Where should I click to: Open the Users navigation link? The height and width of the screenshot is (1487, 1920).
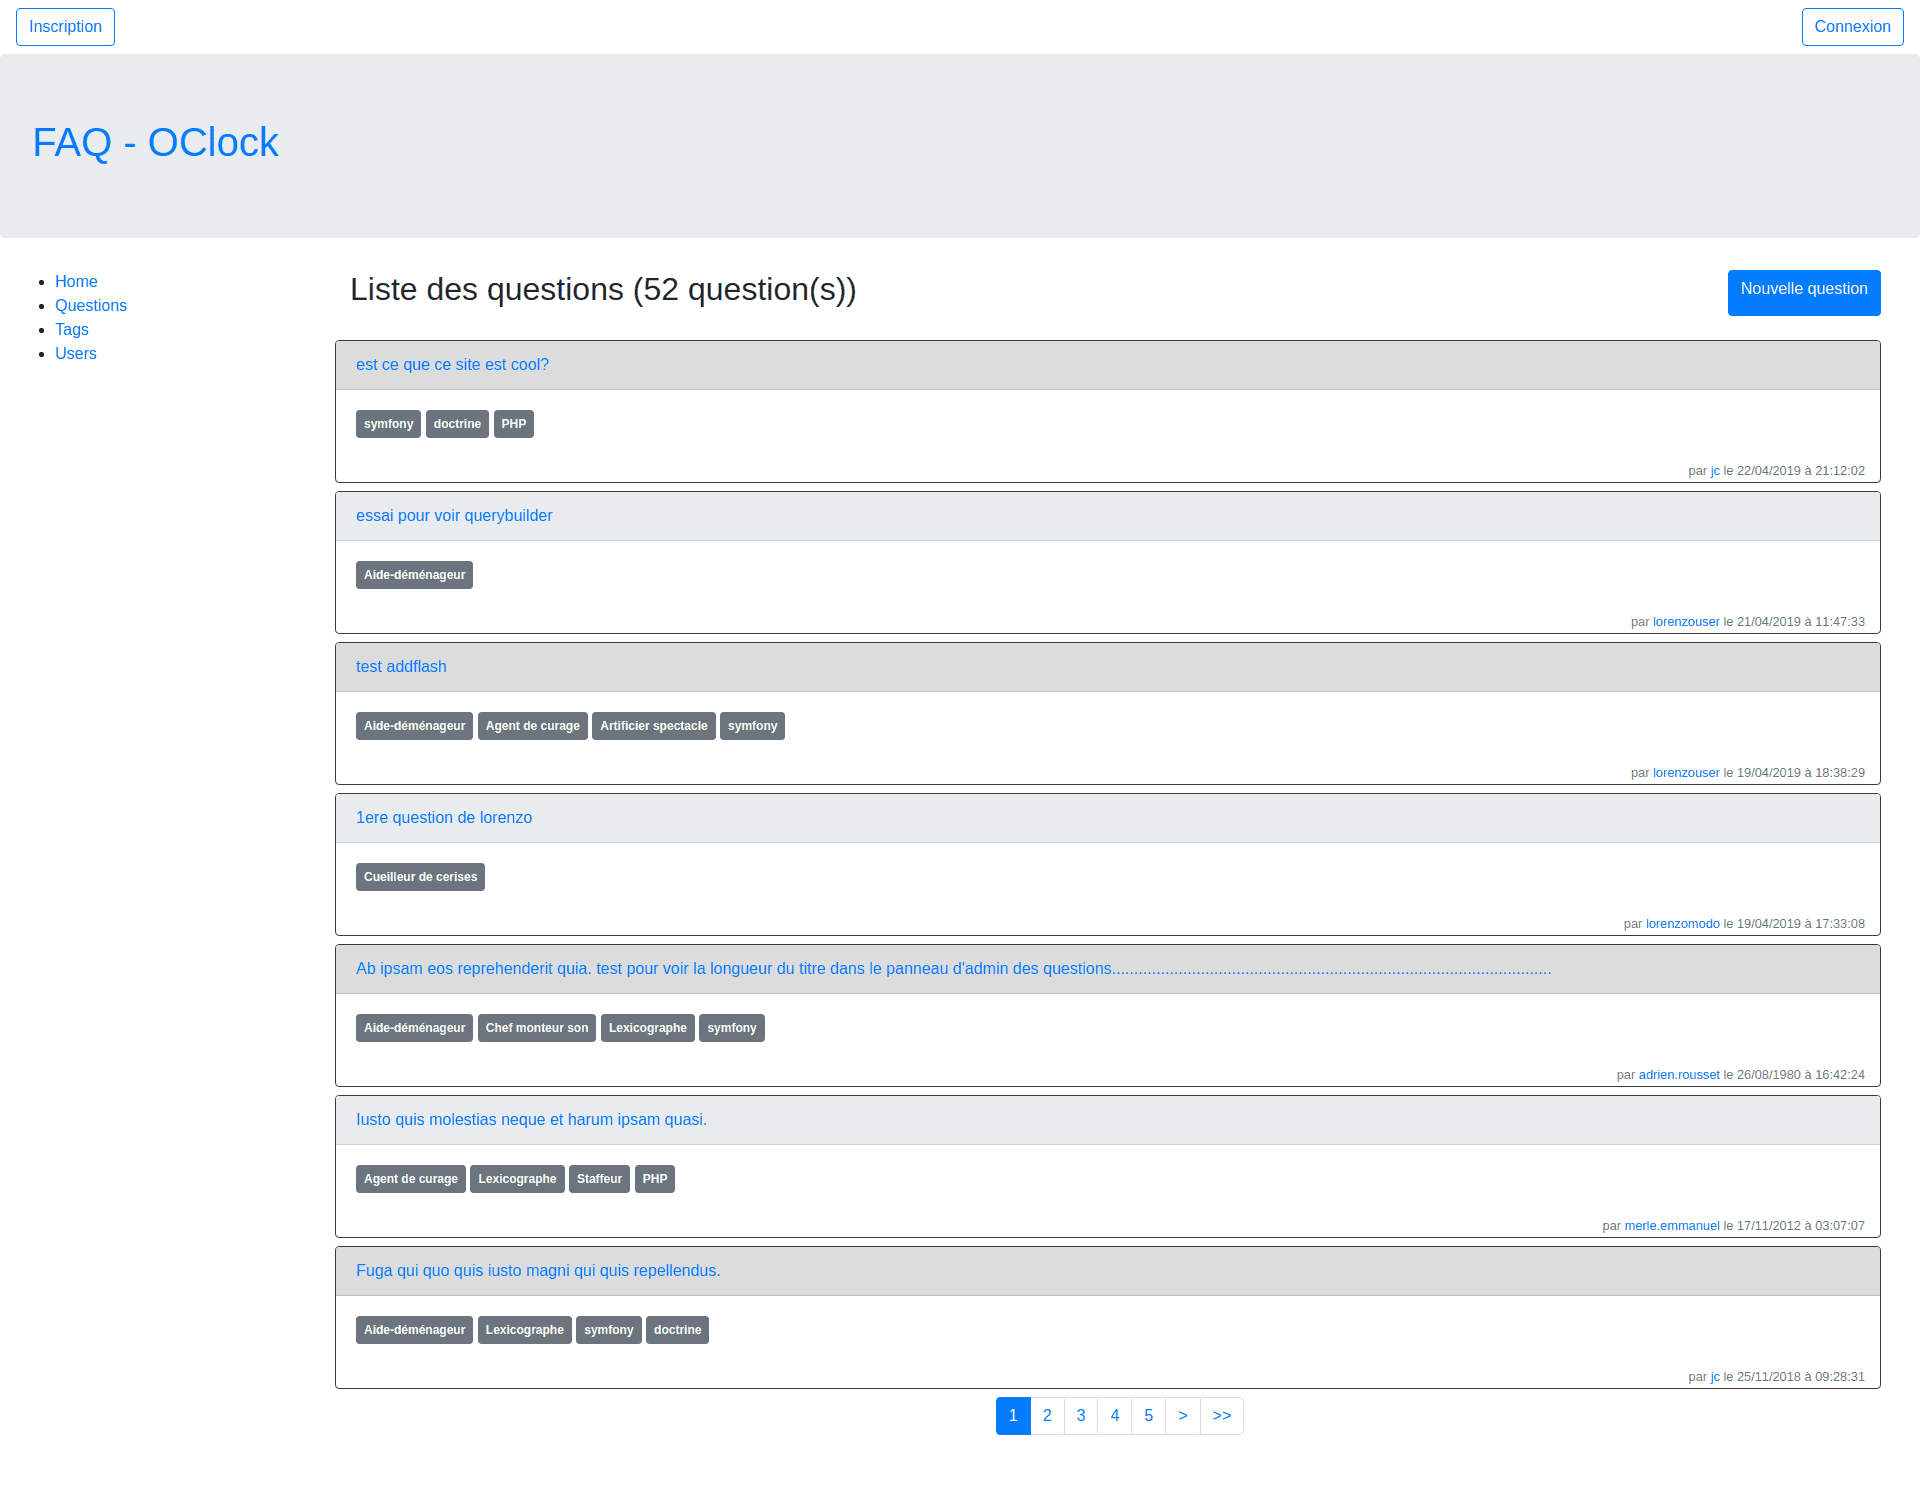76,353
